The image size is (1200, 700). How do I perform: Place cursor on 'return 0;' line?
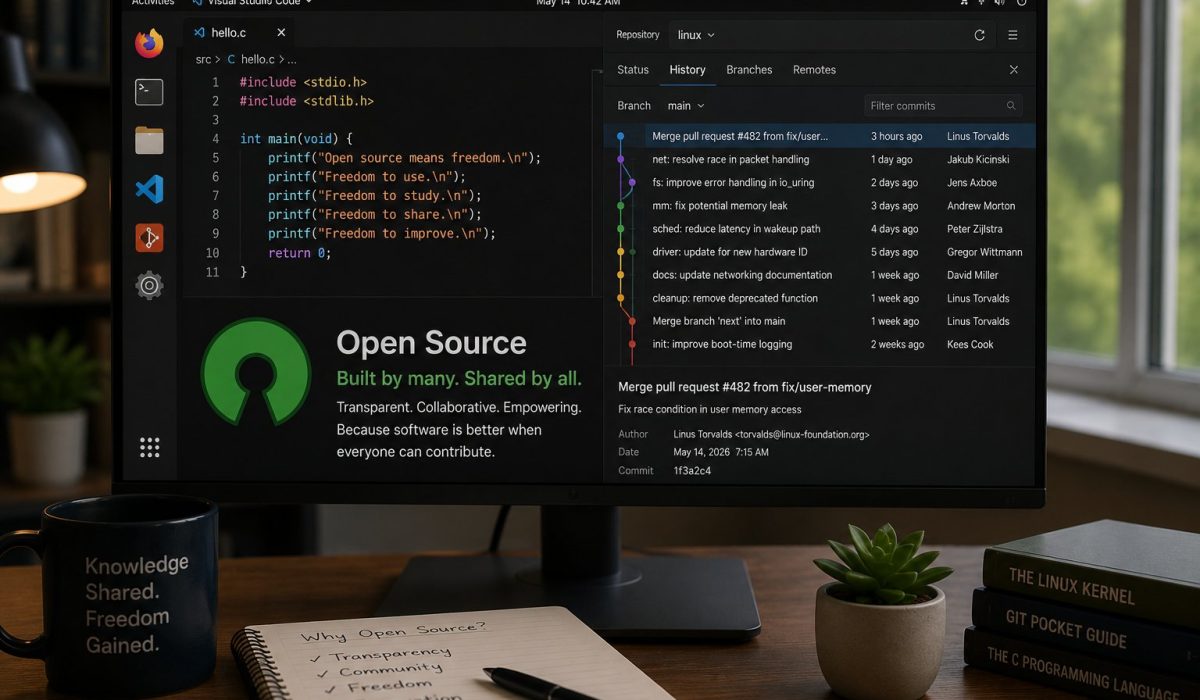pos(299,253)
